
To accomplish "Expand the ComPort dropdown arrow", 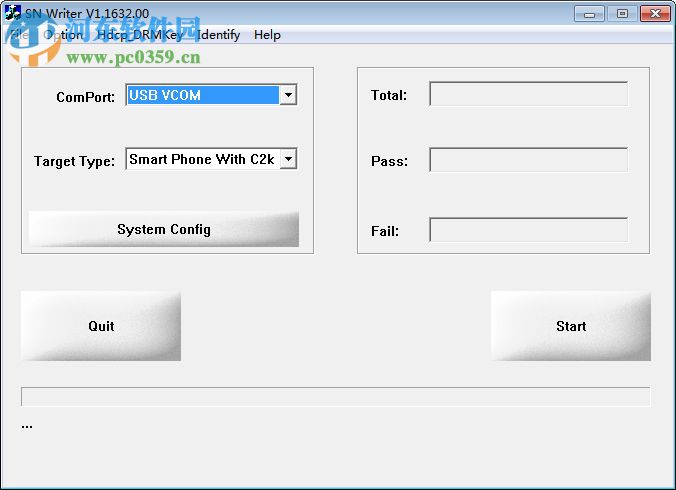I will coord(288,95).
